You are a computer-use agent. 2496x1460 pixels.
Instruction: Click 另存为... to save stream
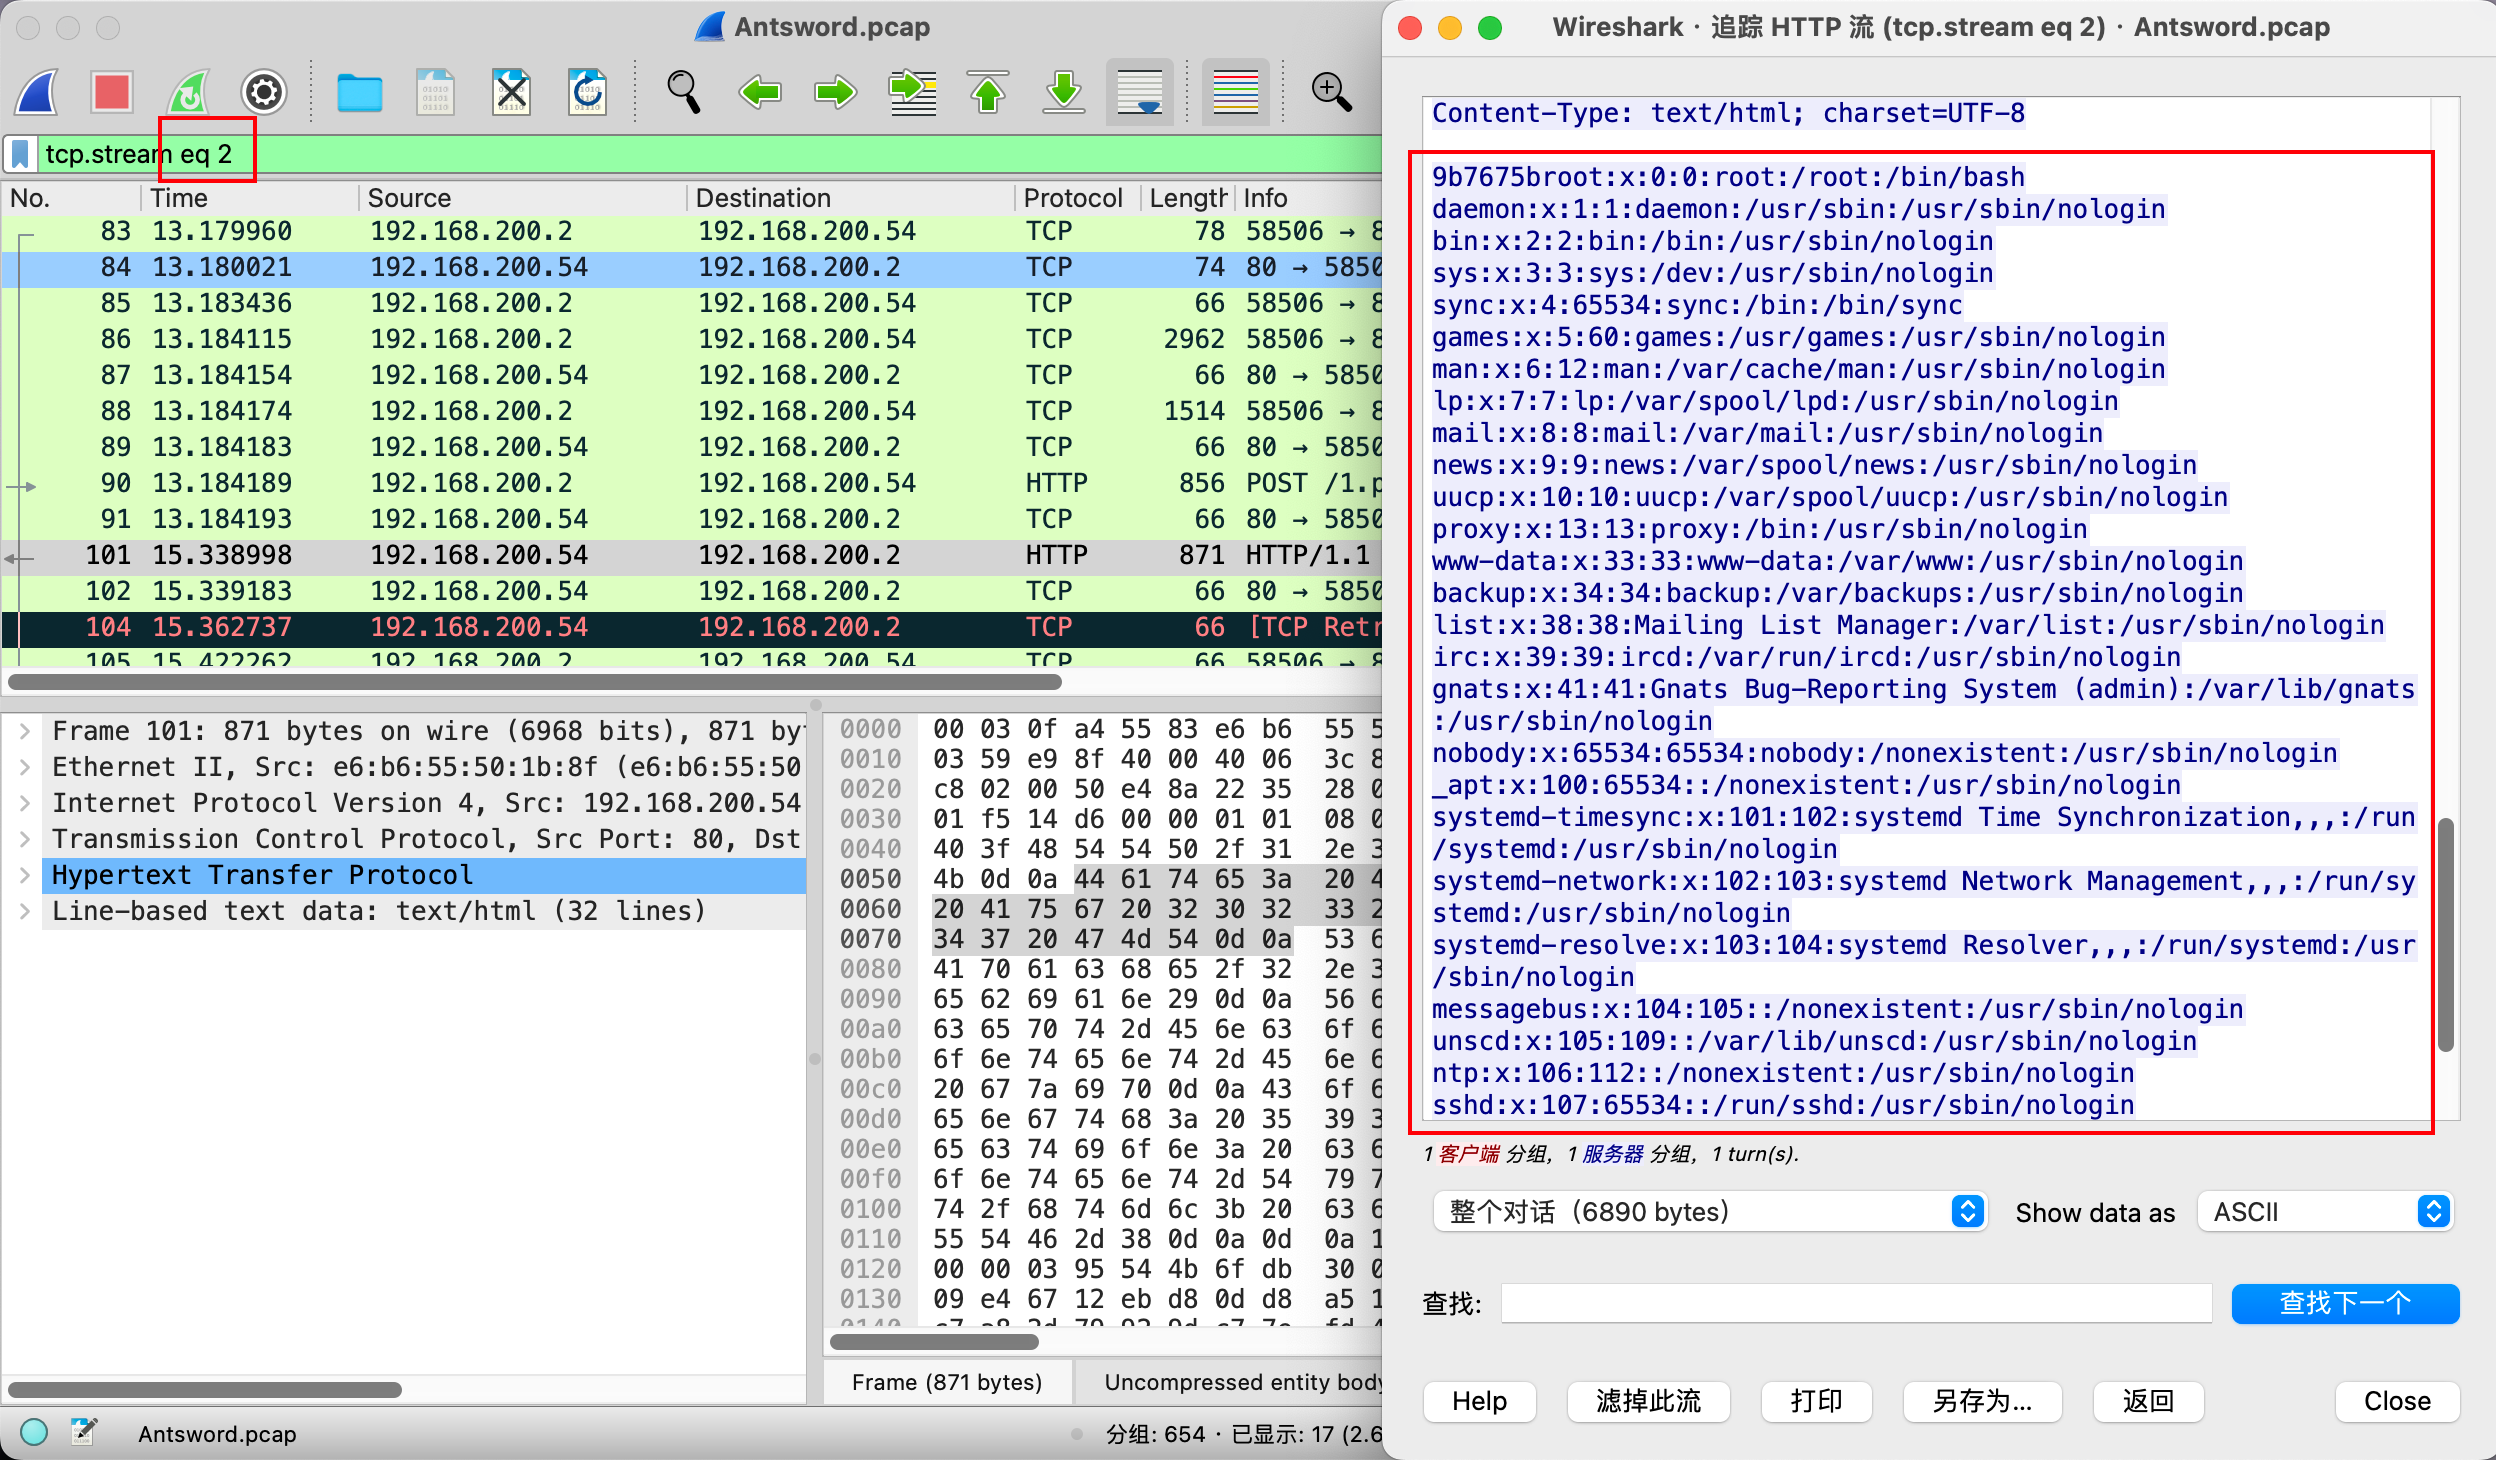[x=1982, y=1401]
